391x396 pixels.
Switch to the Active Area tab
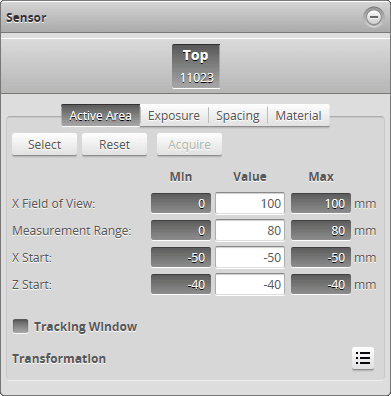click(x=101, y=115)
